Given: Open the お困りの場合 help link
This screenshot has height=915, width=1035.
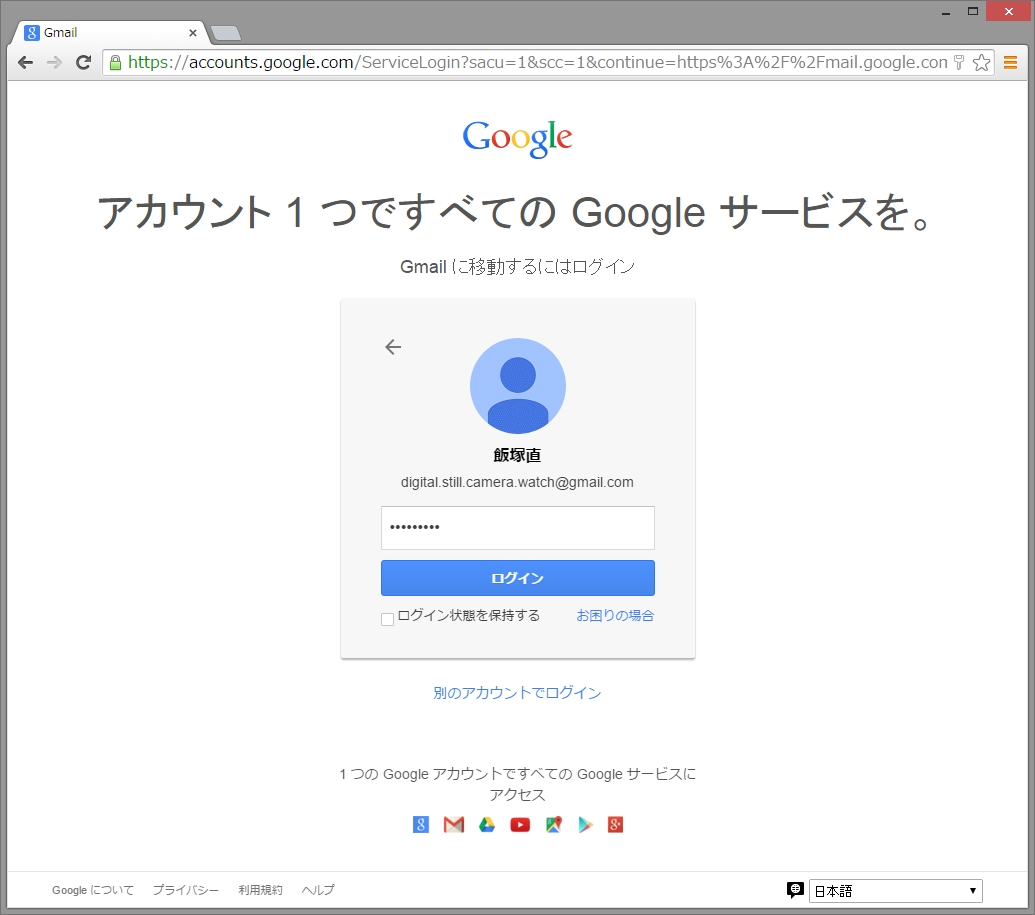Looking at the screenshot, I should [x=615, y=615].
